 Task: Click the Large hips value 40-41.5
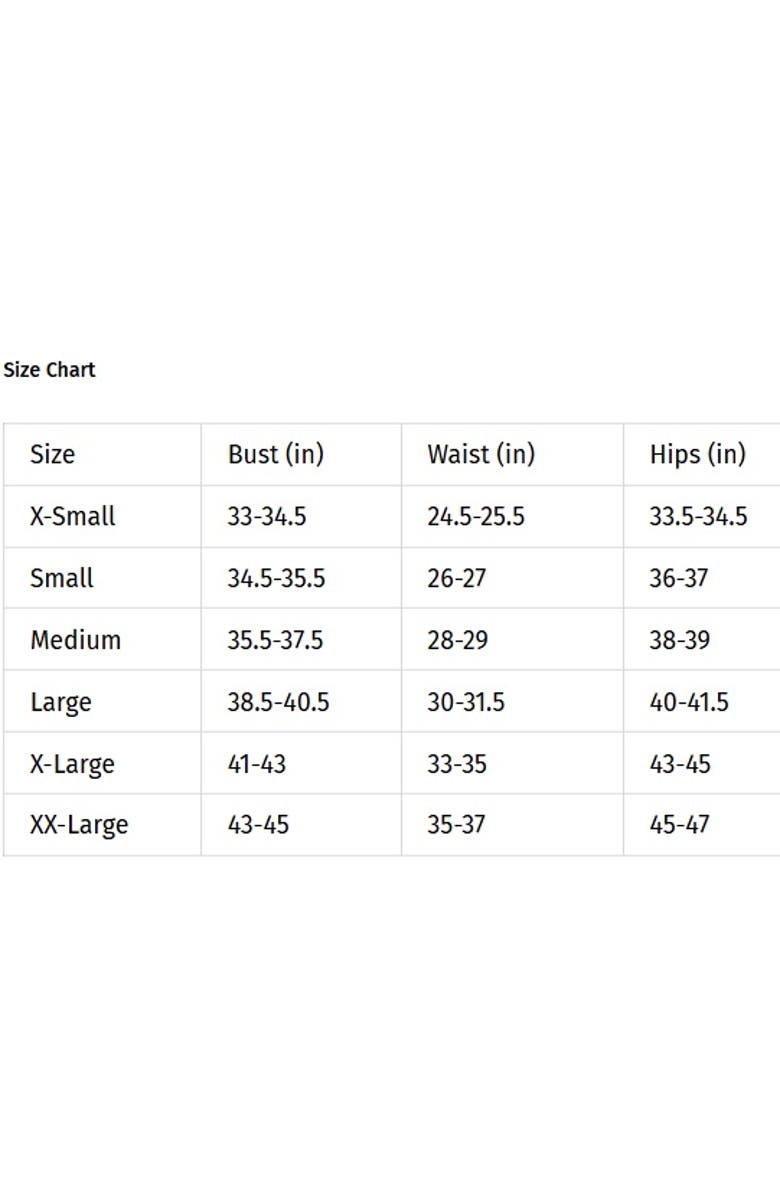coord(689,703)
